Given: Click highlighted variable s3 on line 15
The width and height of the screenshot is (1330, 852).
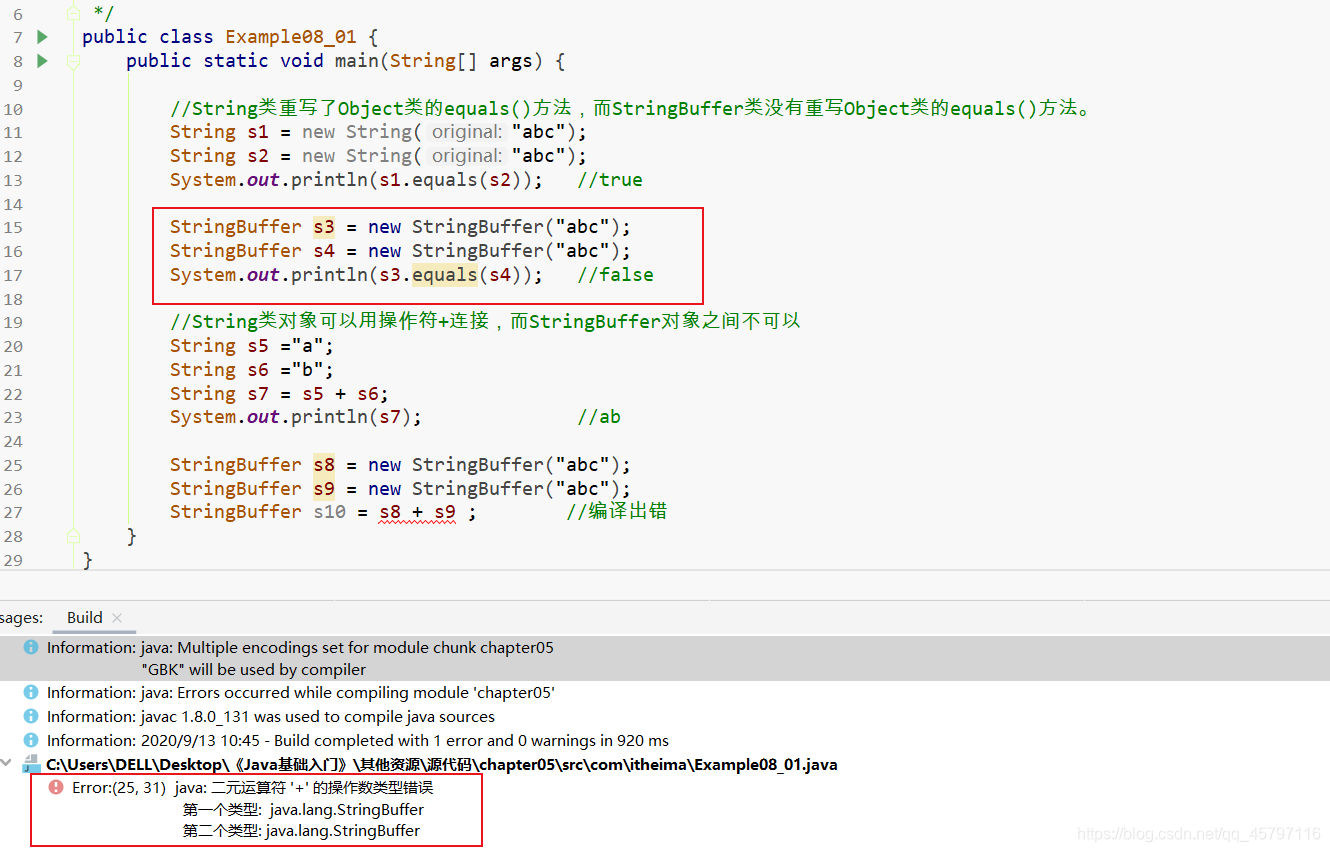Looking at the screenshot, I should (x=324, y=227).
